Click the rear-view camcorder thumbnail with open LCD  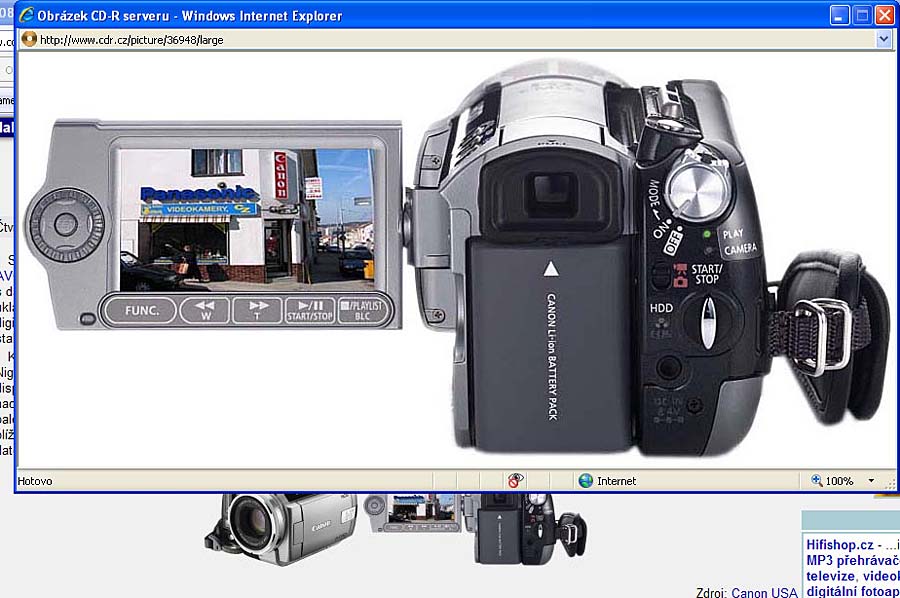point(475,524)
